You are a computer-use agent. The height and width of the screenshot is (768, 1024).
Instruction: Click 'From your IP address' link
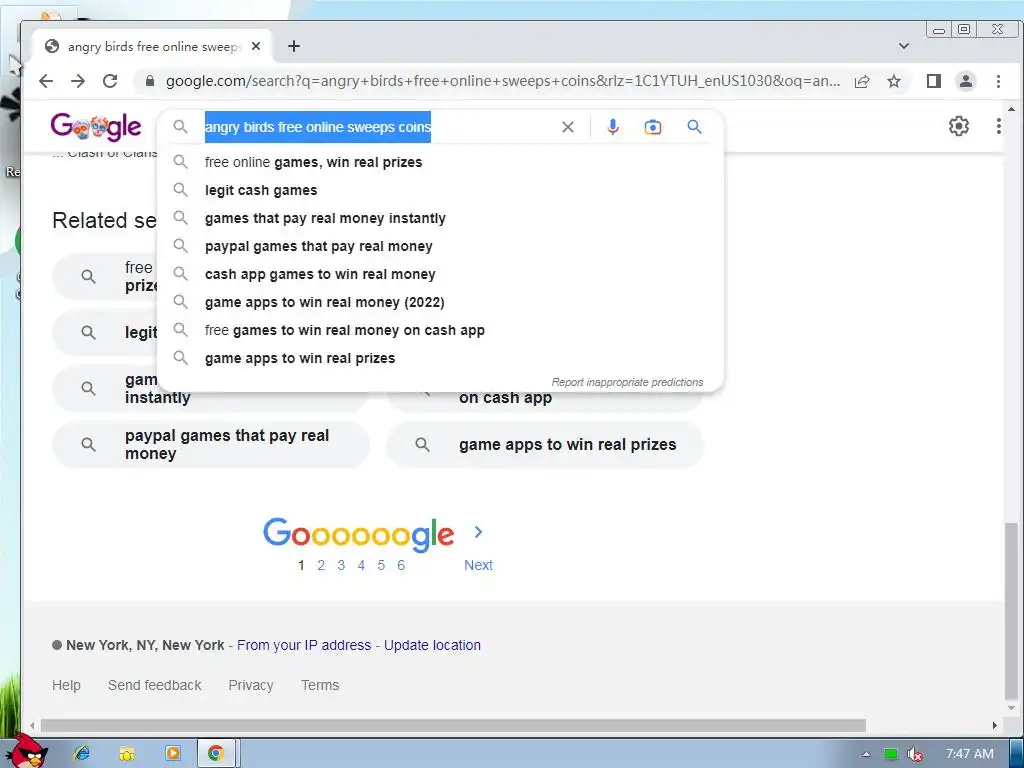(304, 645)
